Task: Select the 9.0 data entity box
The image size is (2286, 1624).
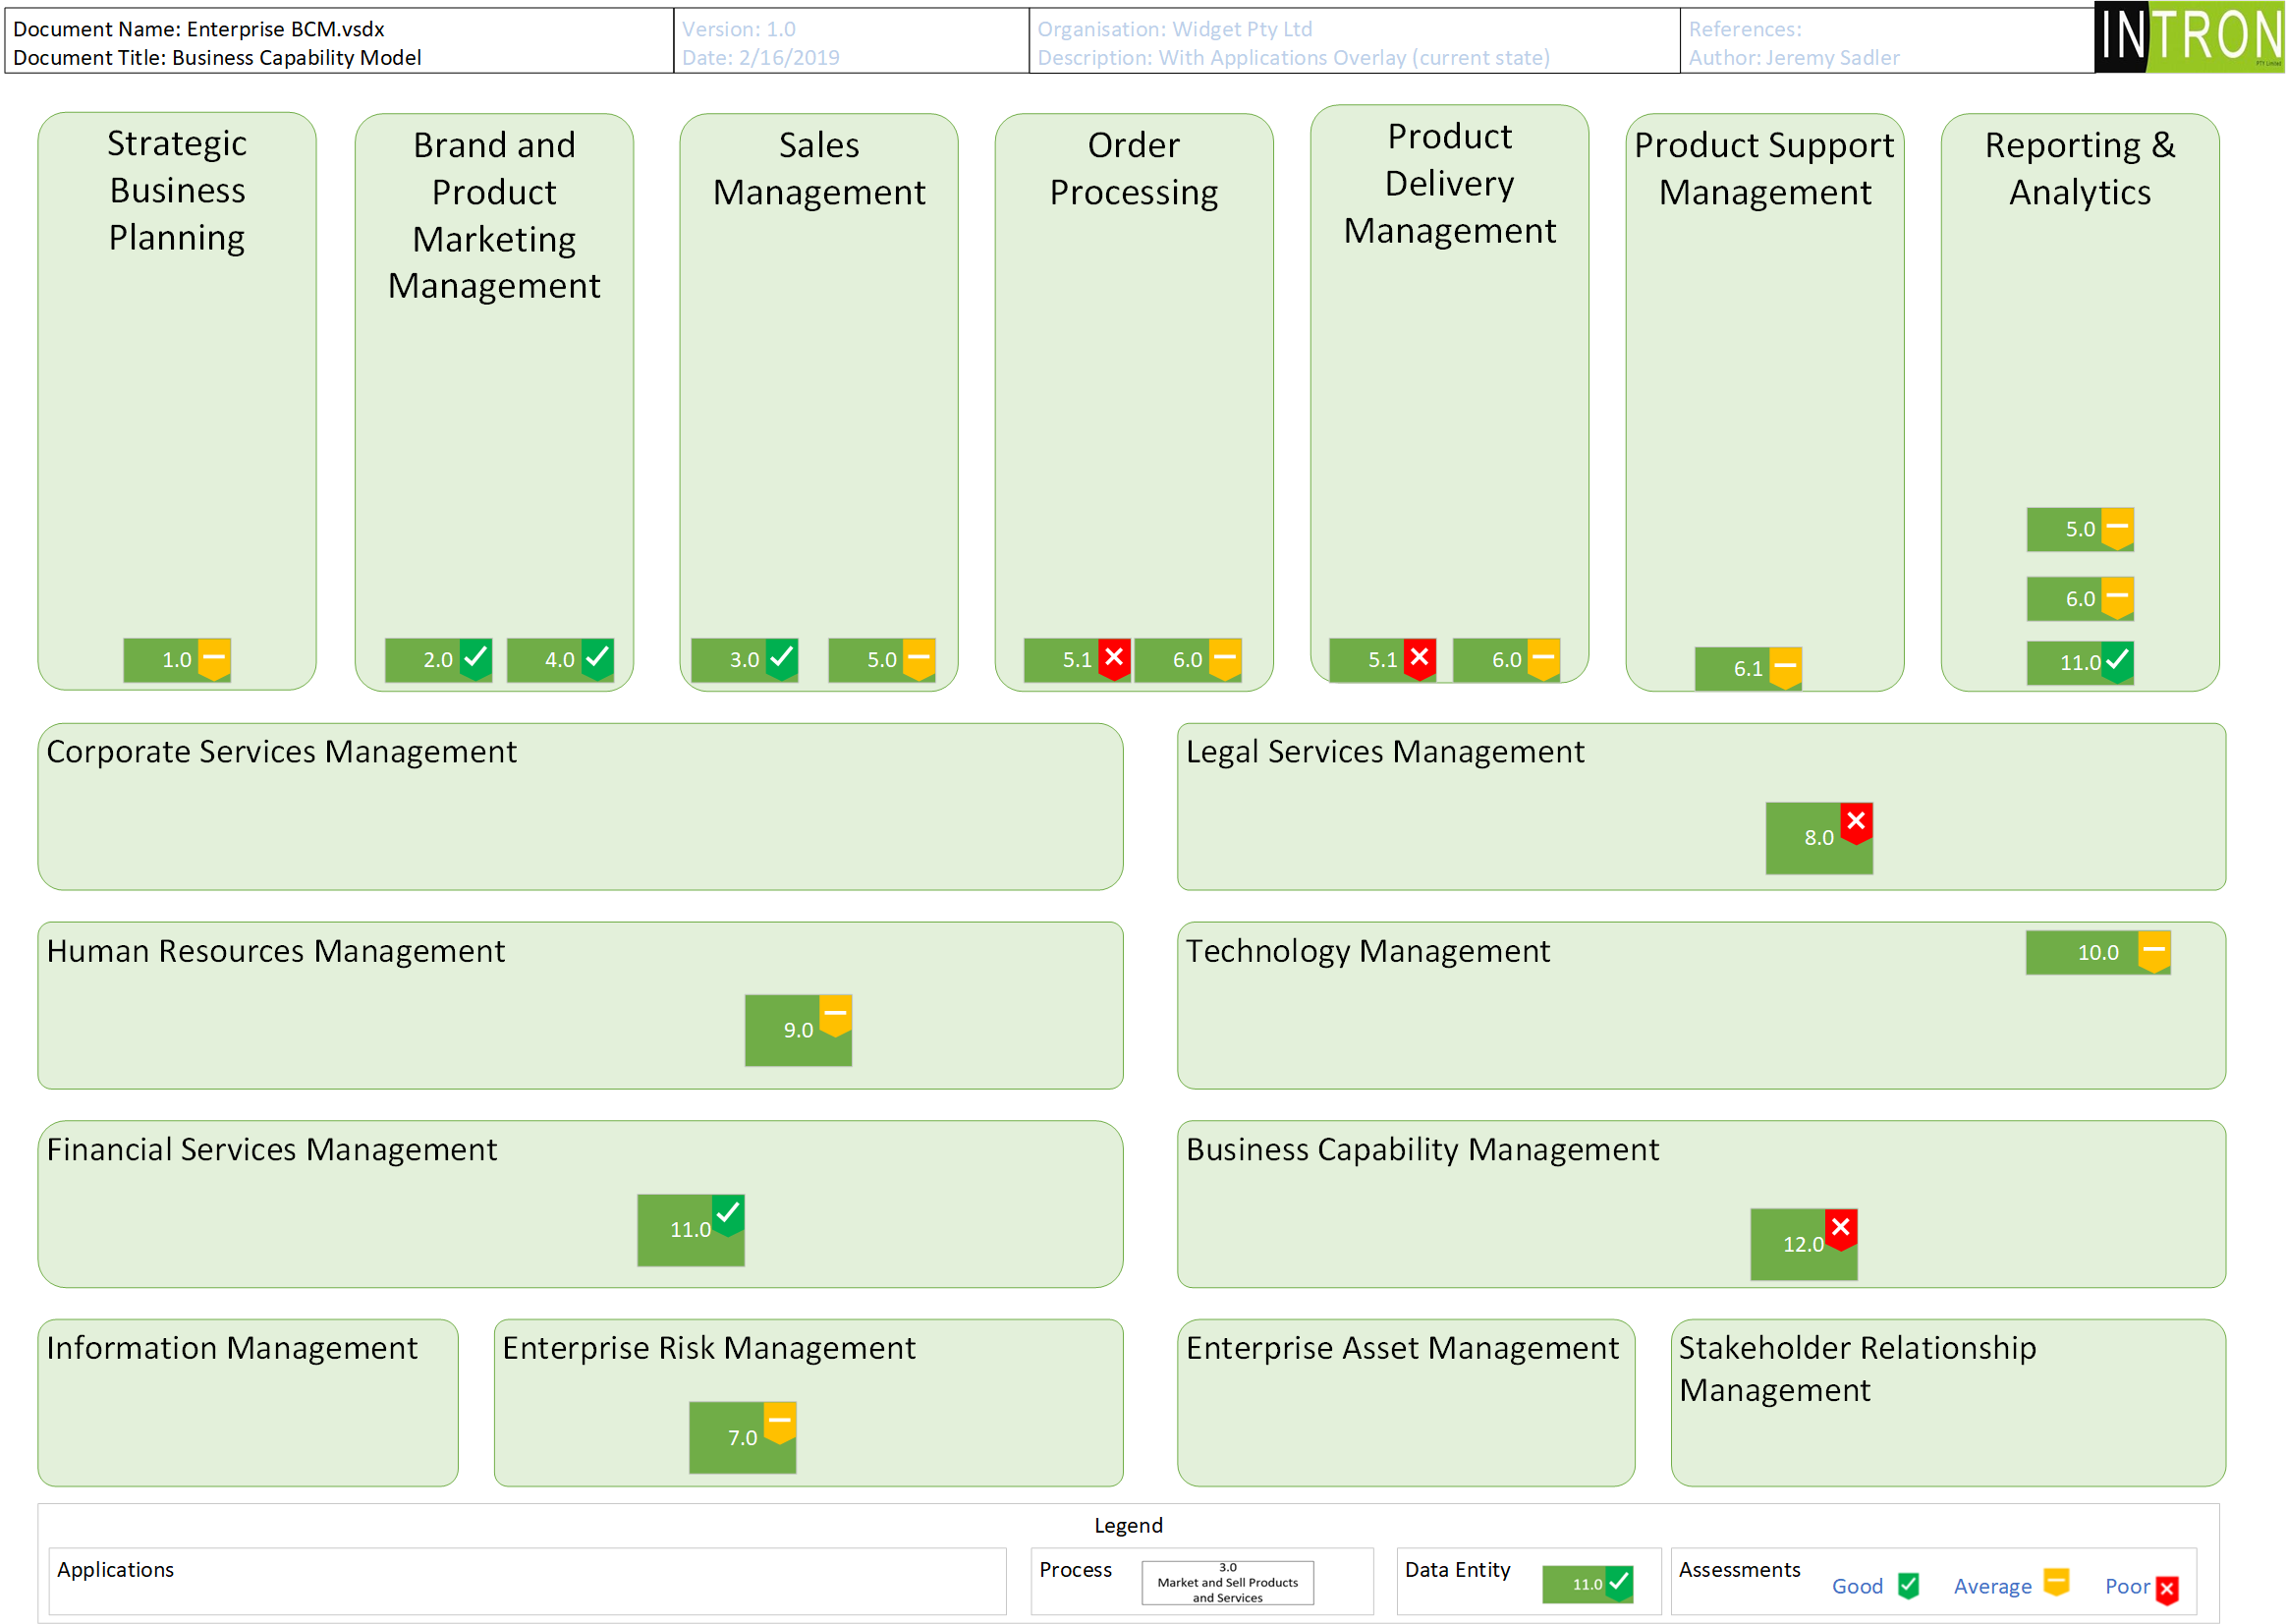Action: [797, 1030]
